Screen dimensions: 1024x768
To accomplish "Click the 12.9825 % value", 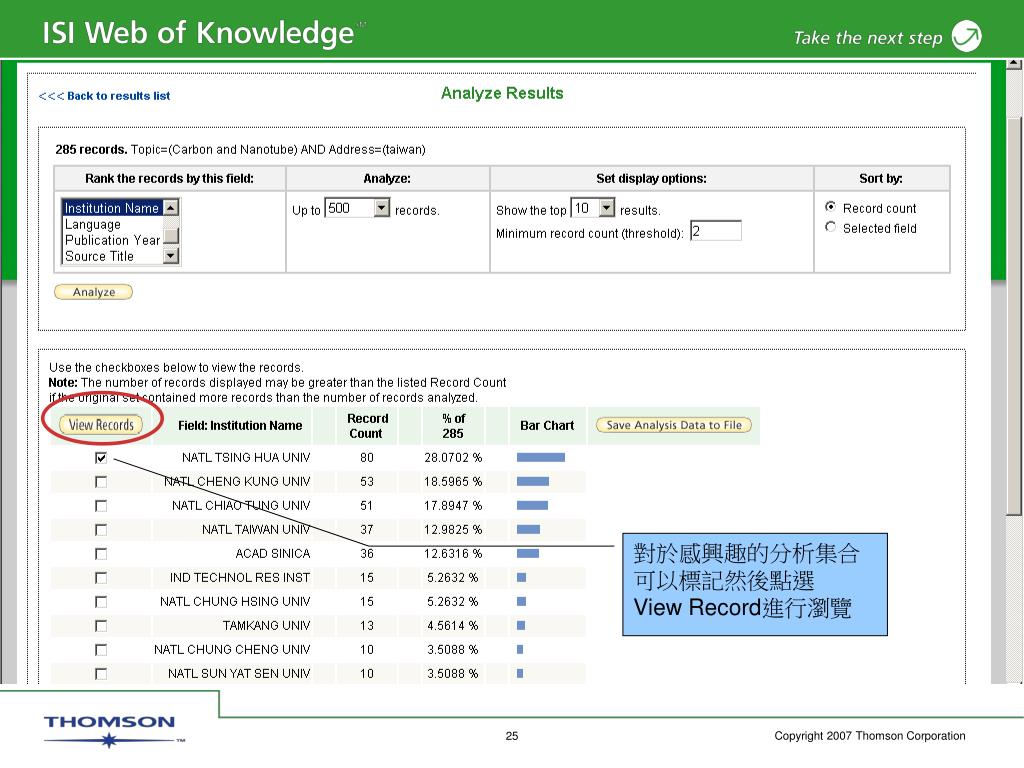I will (x=453, y=530).
